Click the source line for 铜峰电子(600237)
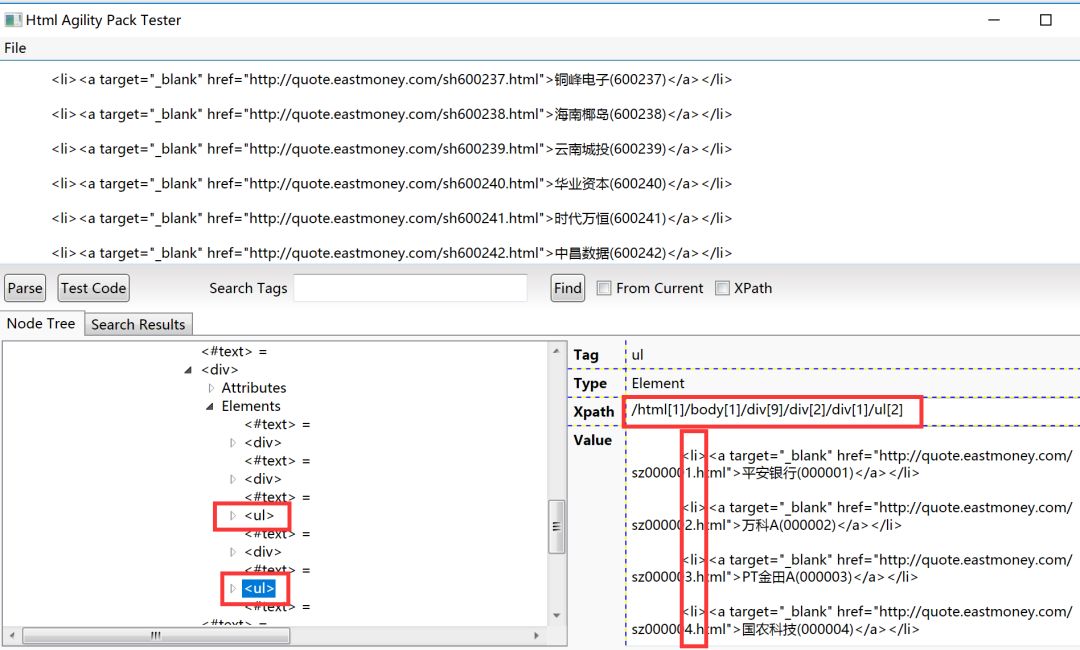The image size is (1080, 650). tap(391, 80)
